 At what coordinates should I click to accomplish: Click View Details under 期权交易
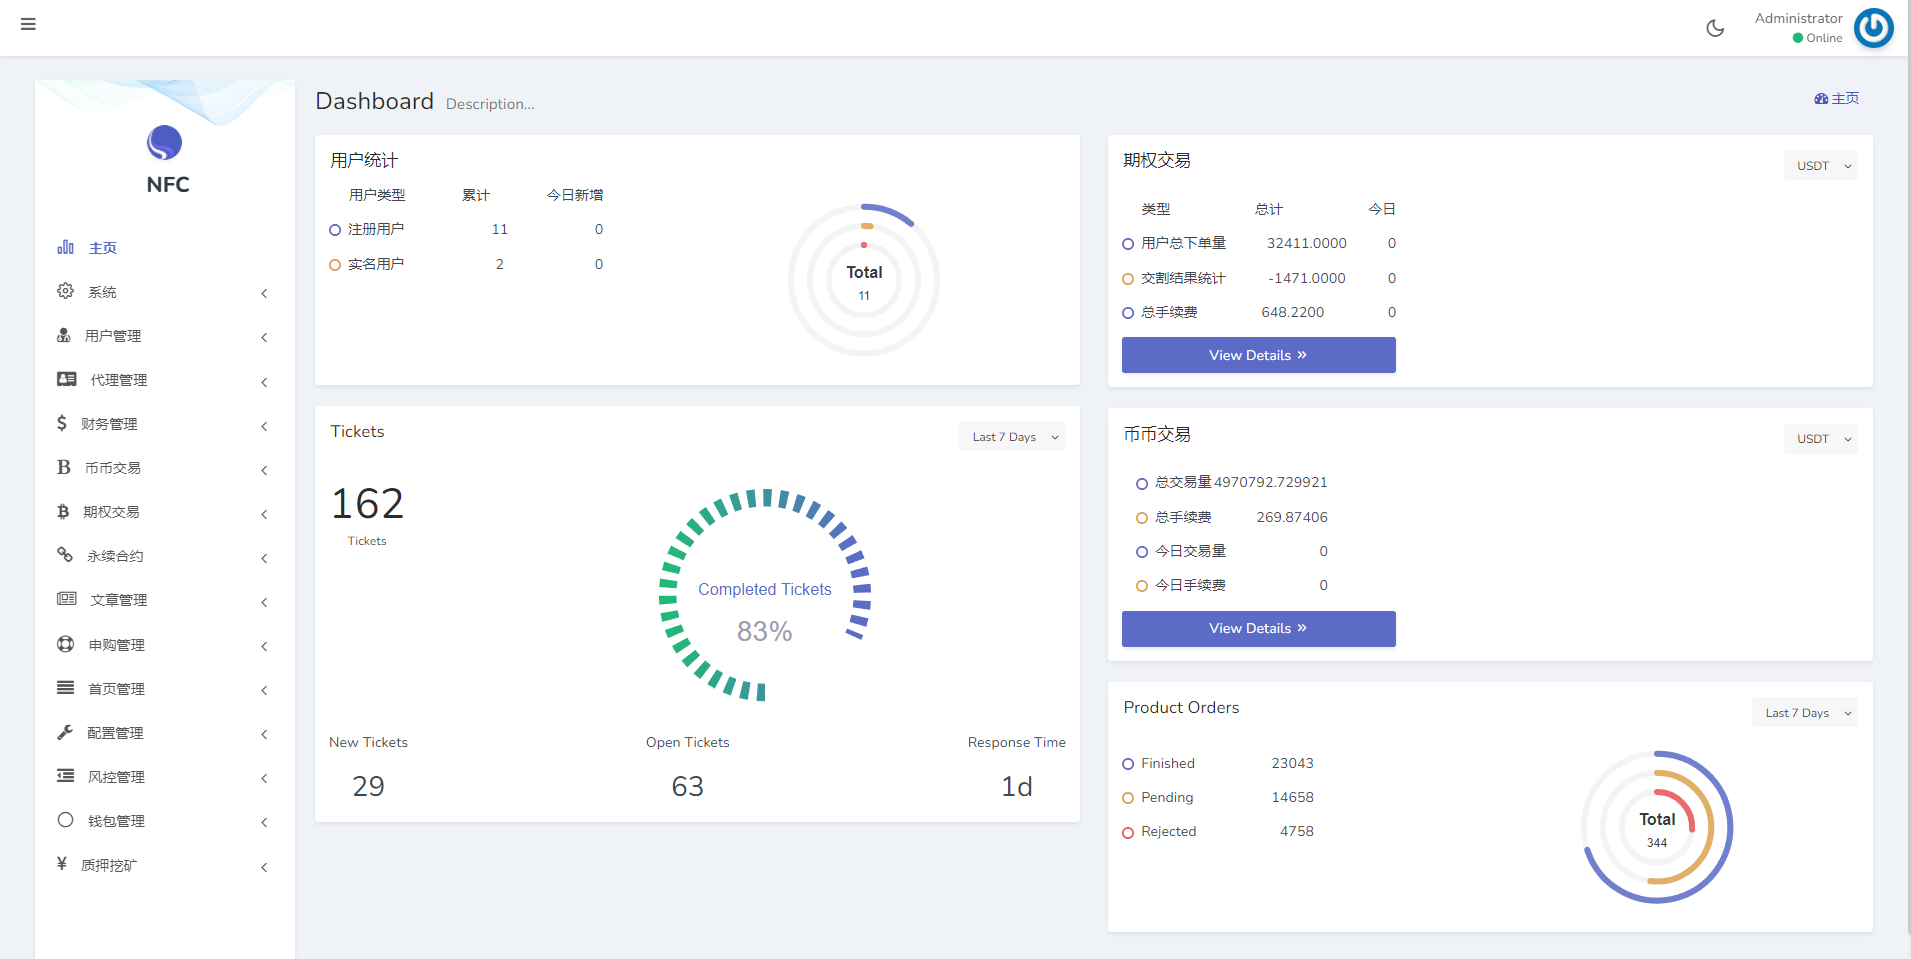[x=1258, y=355]
